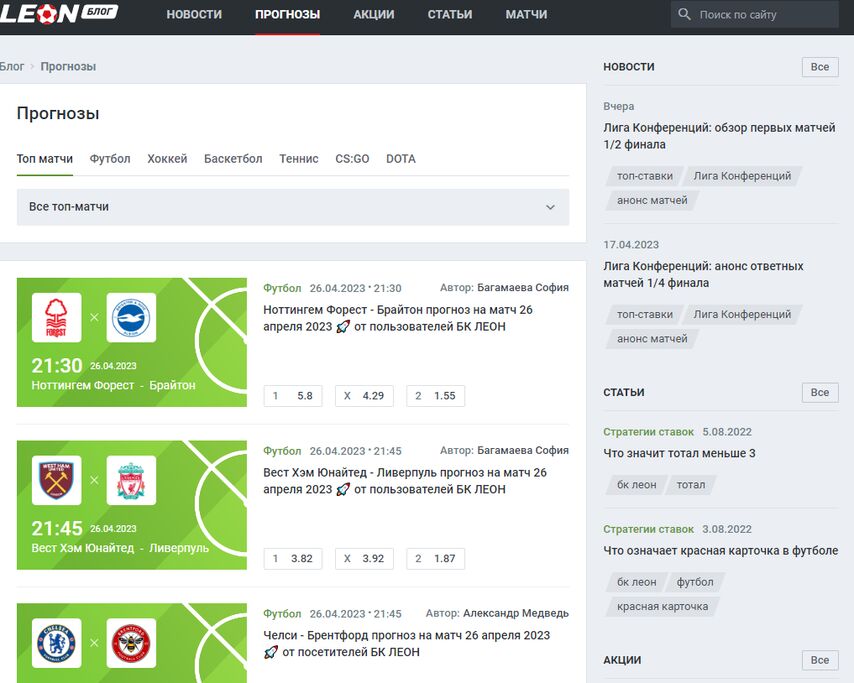This screenshot has height=683, width=854.
Task: Click the Chelsea club crest
Action: (57, 643)
